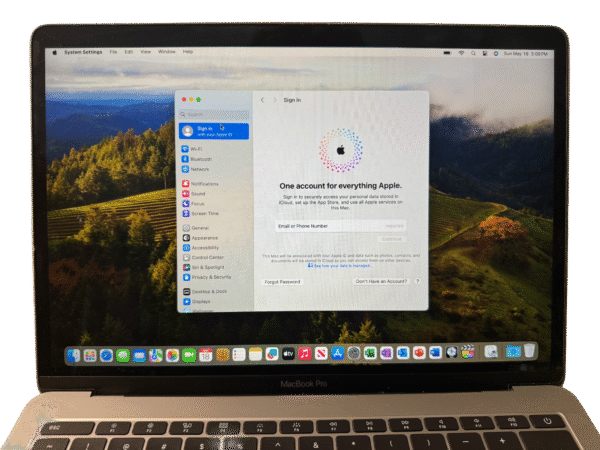The height and width of the screenshot is (450, 600).
Task: Launch FaceTime from the Dock
Action: click(189, 355)
